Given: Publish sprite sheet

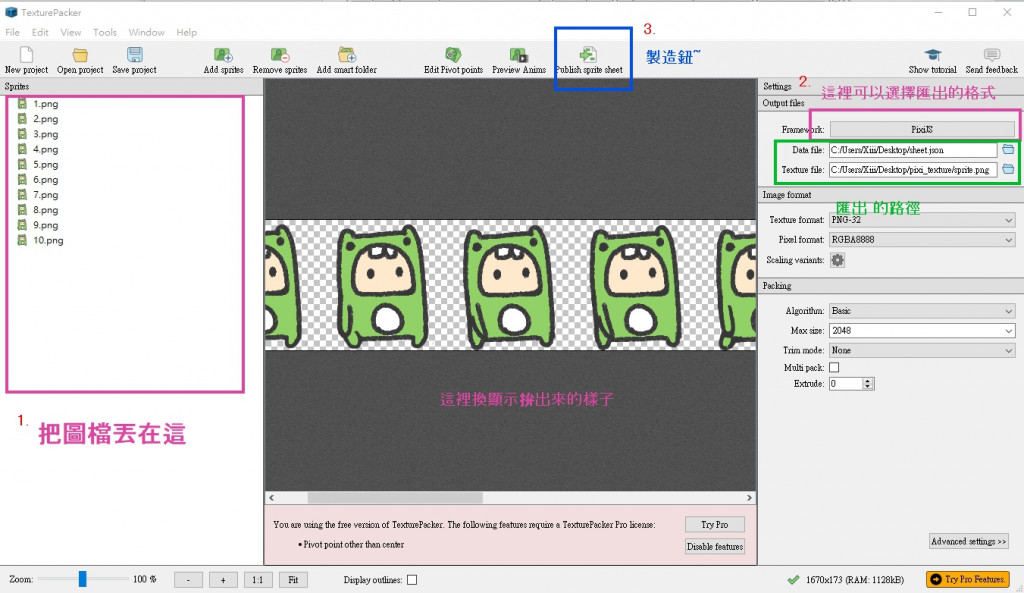Looking at the screenshot, I should click(589, 60).
